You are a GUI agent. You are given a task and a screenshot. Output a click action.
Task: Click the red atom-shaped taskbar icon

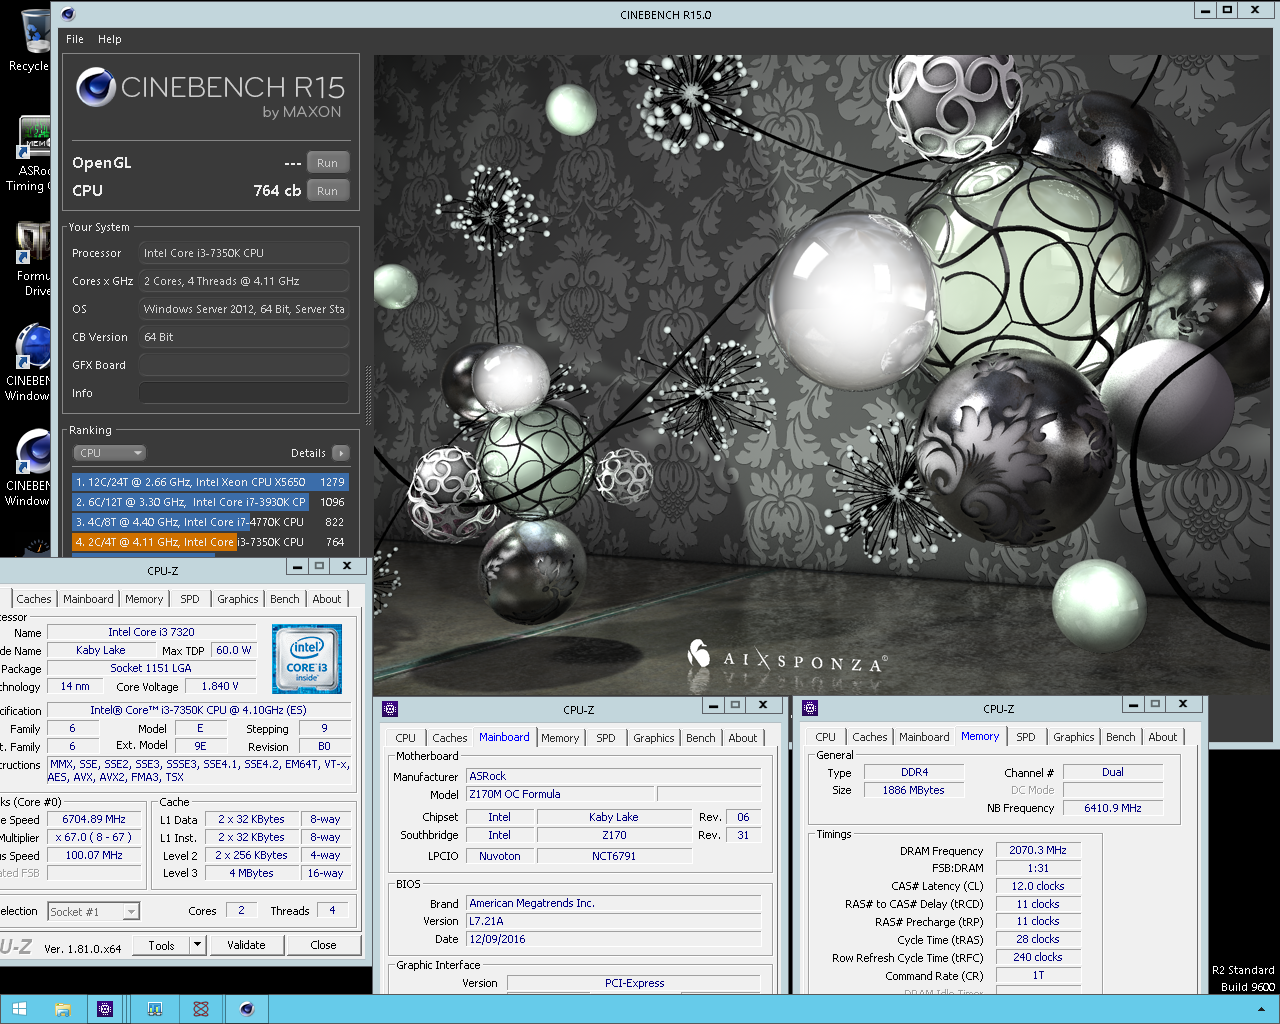point(201,1009)
